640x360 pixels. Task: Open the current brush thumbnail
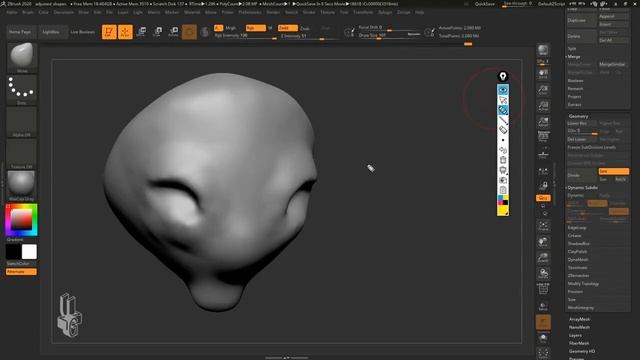click(22, 57)
